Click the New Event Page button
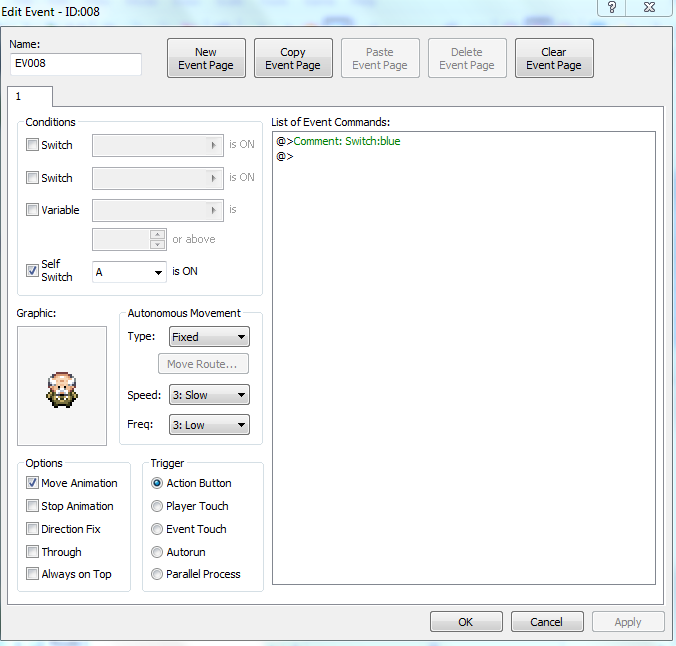This screenshot has height=646, width=676. tap(206, 59)
